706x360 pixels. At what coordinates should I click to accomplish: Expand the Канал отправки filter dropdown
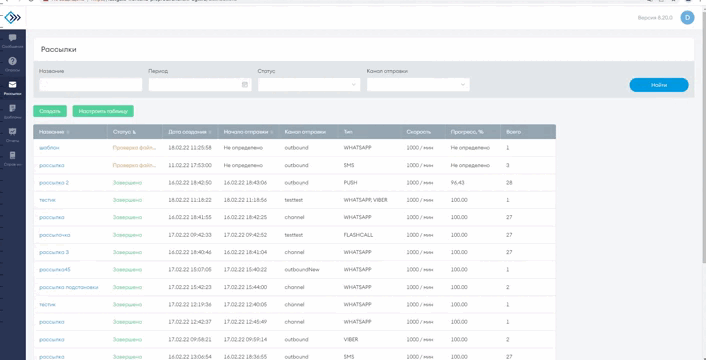coord(418,85)
